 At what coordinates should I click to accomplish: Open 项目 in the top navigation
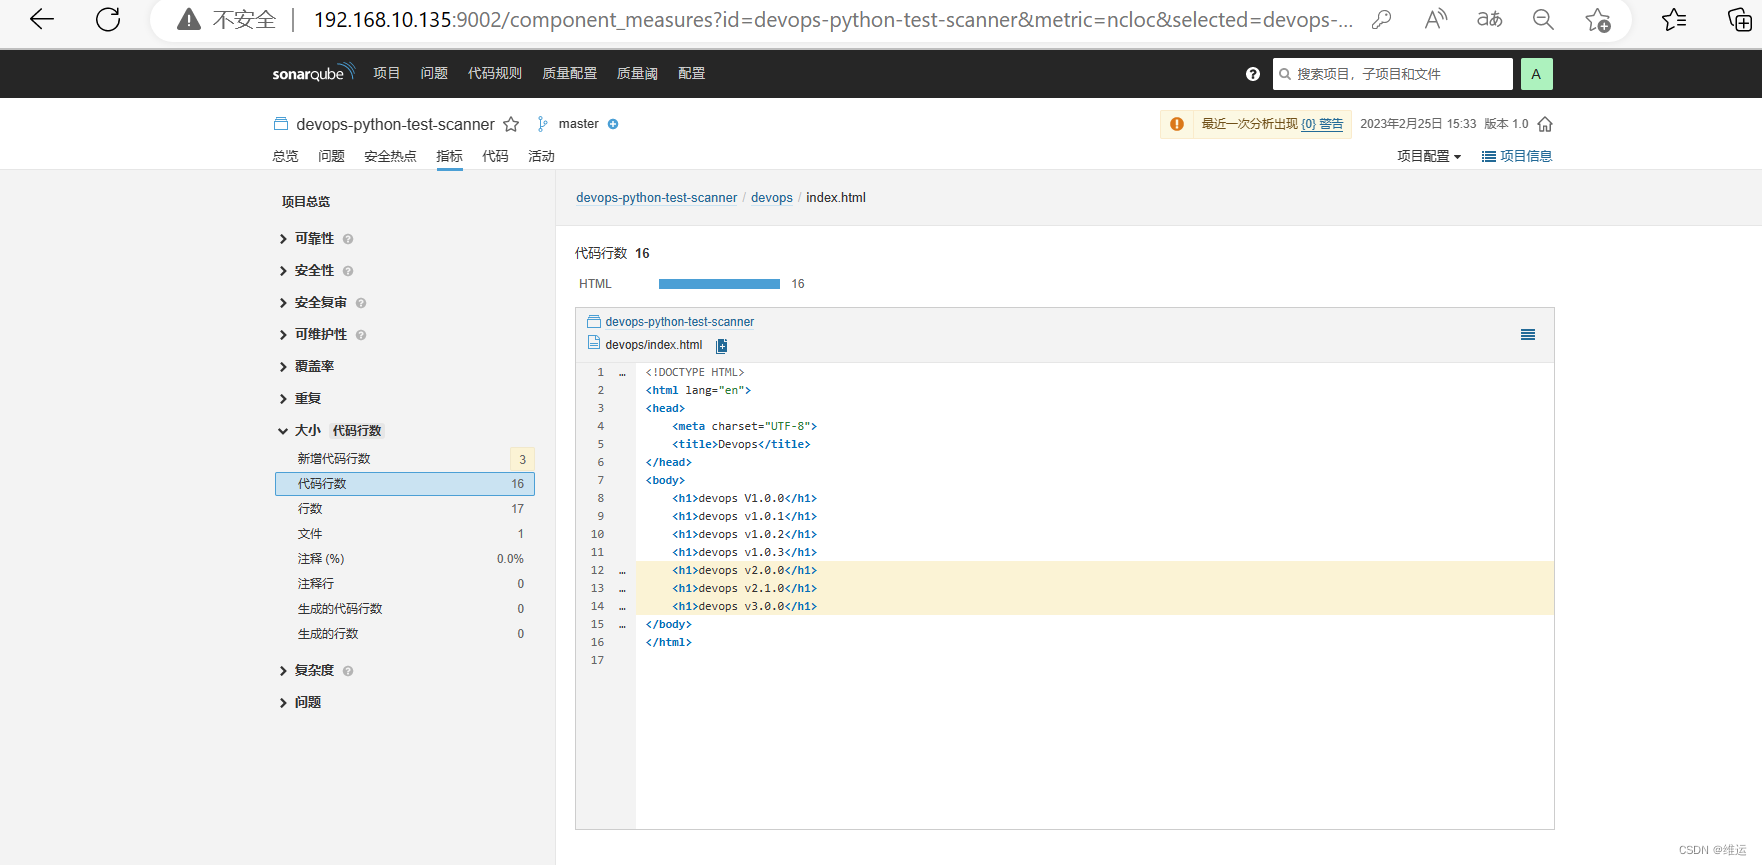click(x=387, y=73)
